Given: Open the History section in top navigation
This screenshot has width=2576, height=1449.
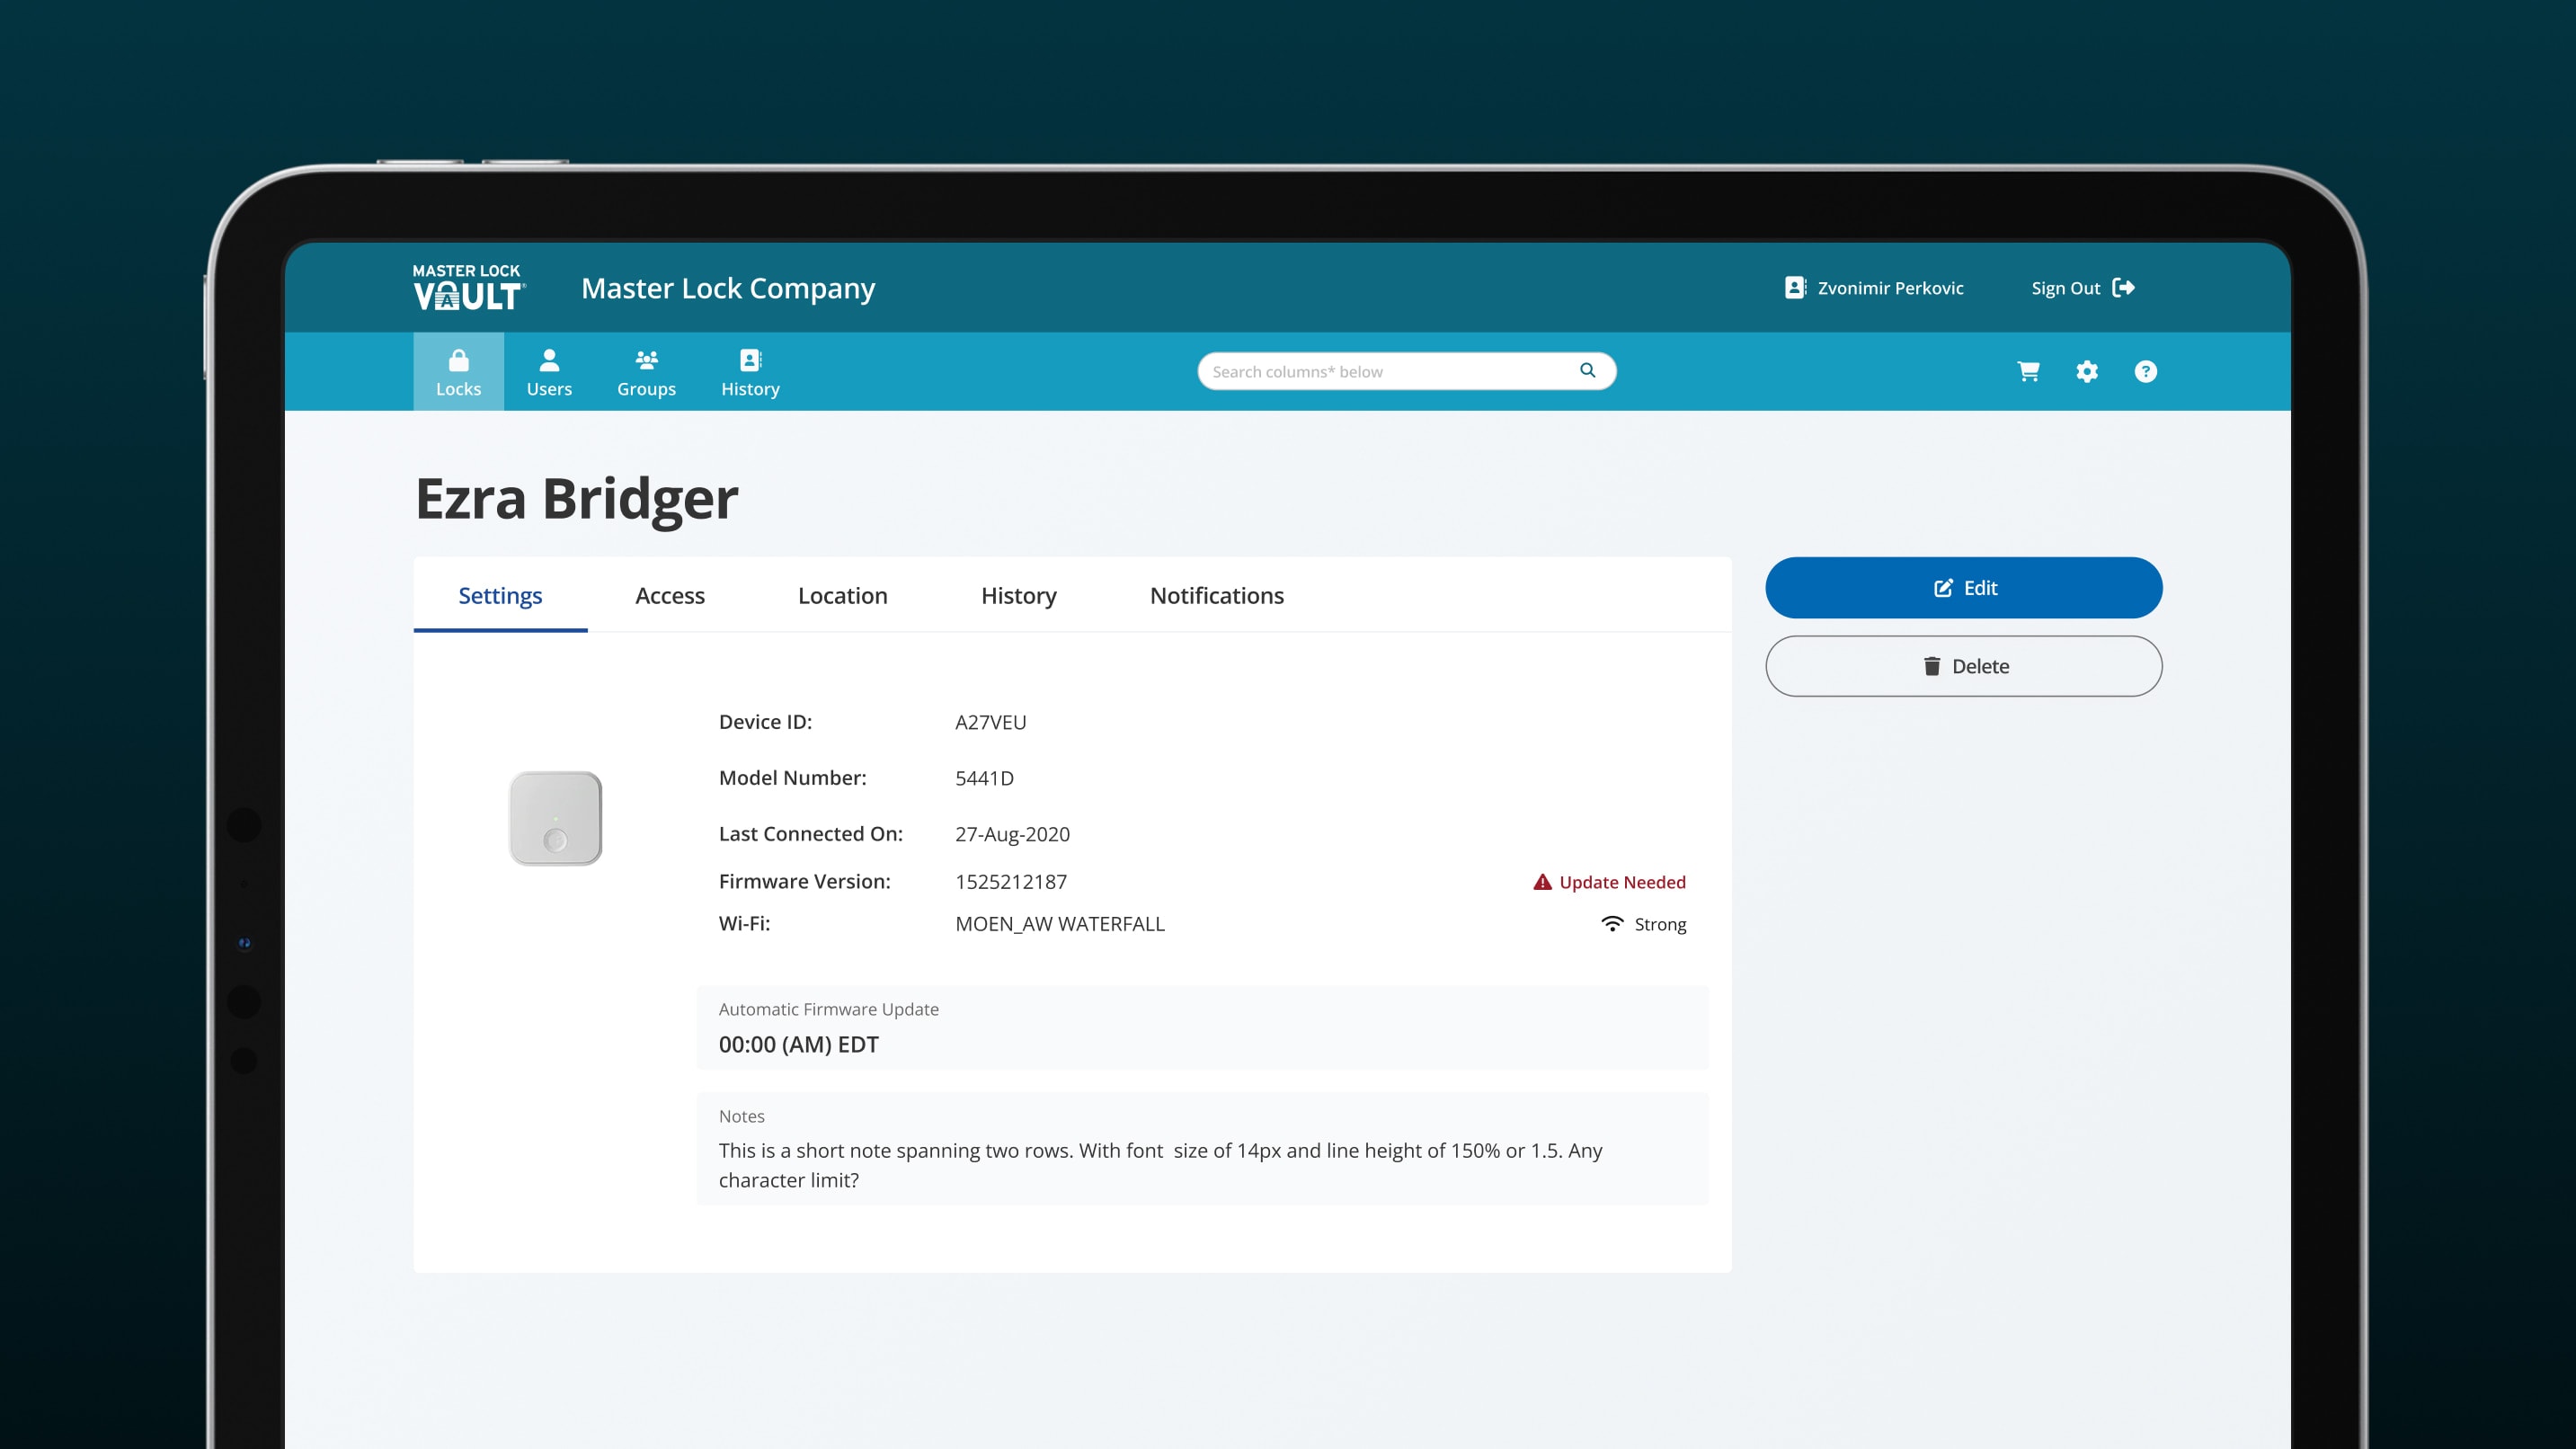Looking at the screenshot, I should pos(750,372).
